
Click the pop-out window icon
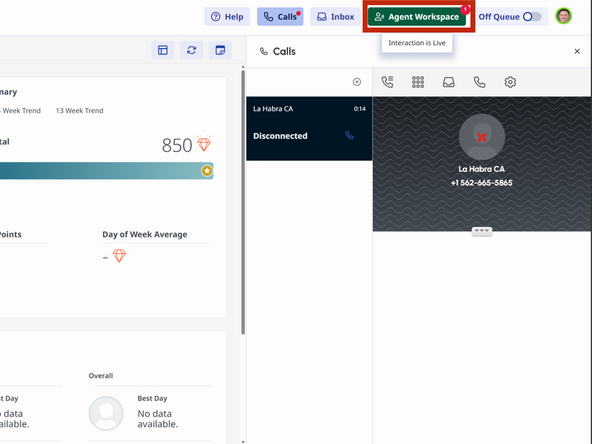pyautogui.click(x=220, y=50)
